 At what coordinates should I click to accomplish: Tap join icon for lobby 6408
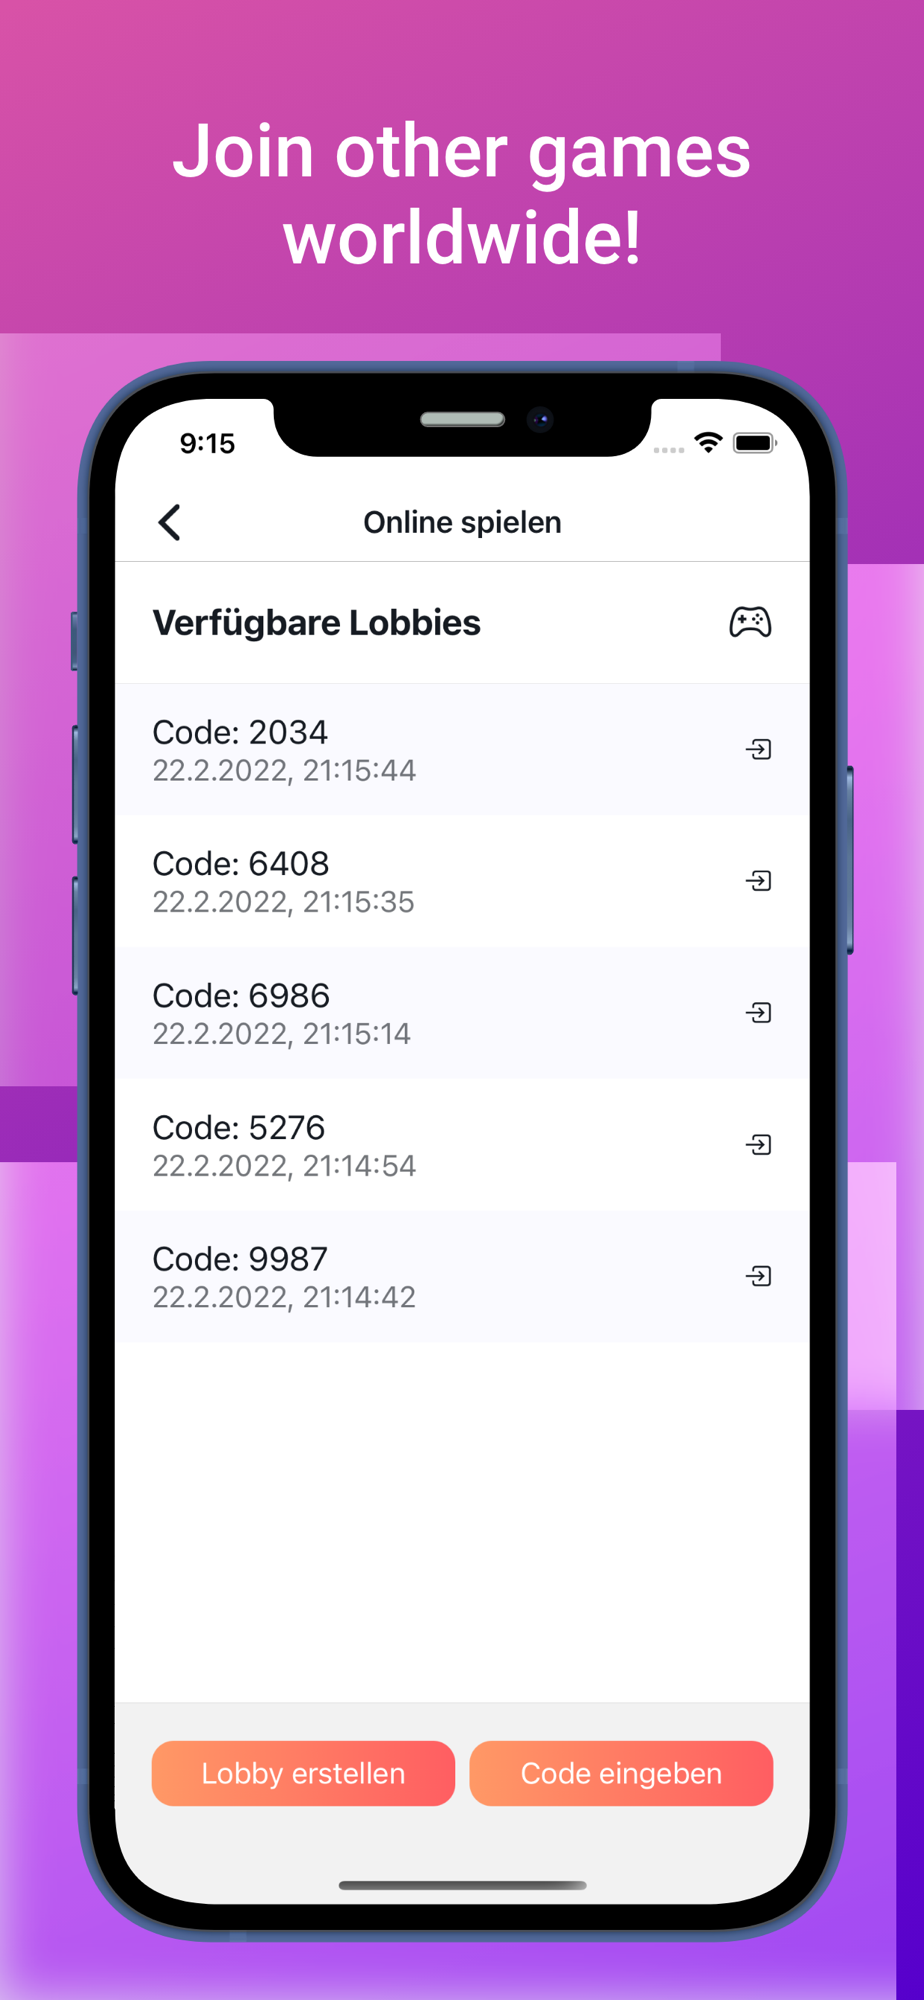759,881
